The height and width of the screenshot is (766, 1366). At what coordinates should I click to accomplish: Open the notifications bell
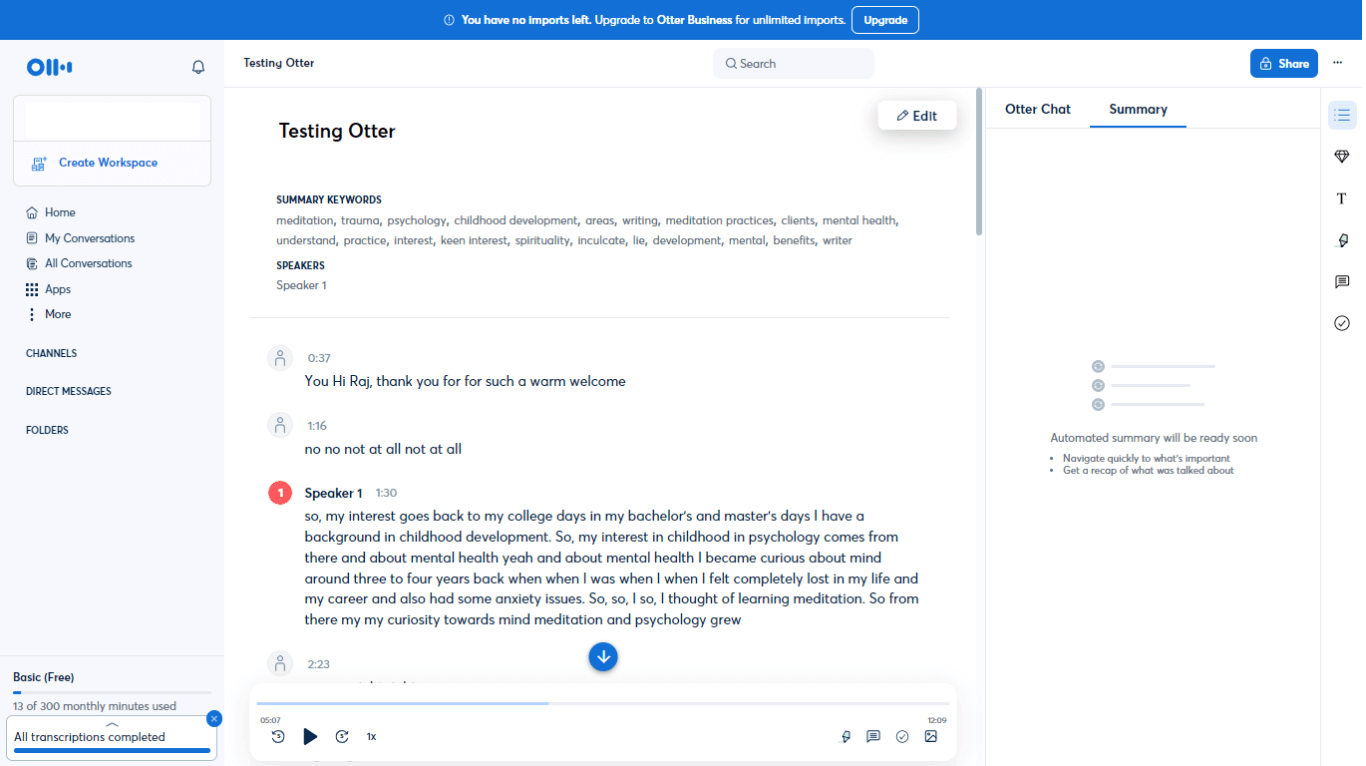click(x=198, y=67)
